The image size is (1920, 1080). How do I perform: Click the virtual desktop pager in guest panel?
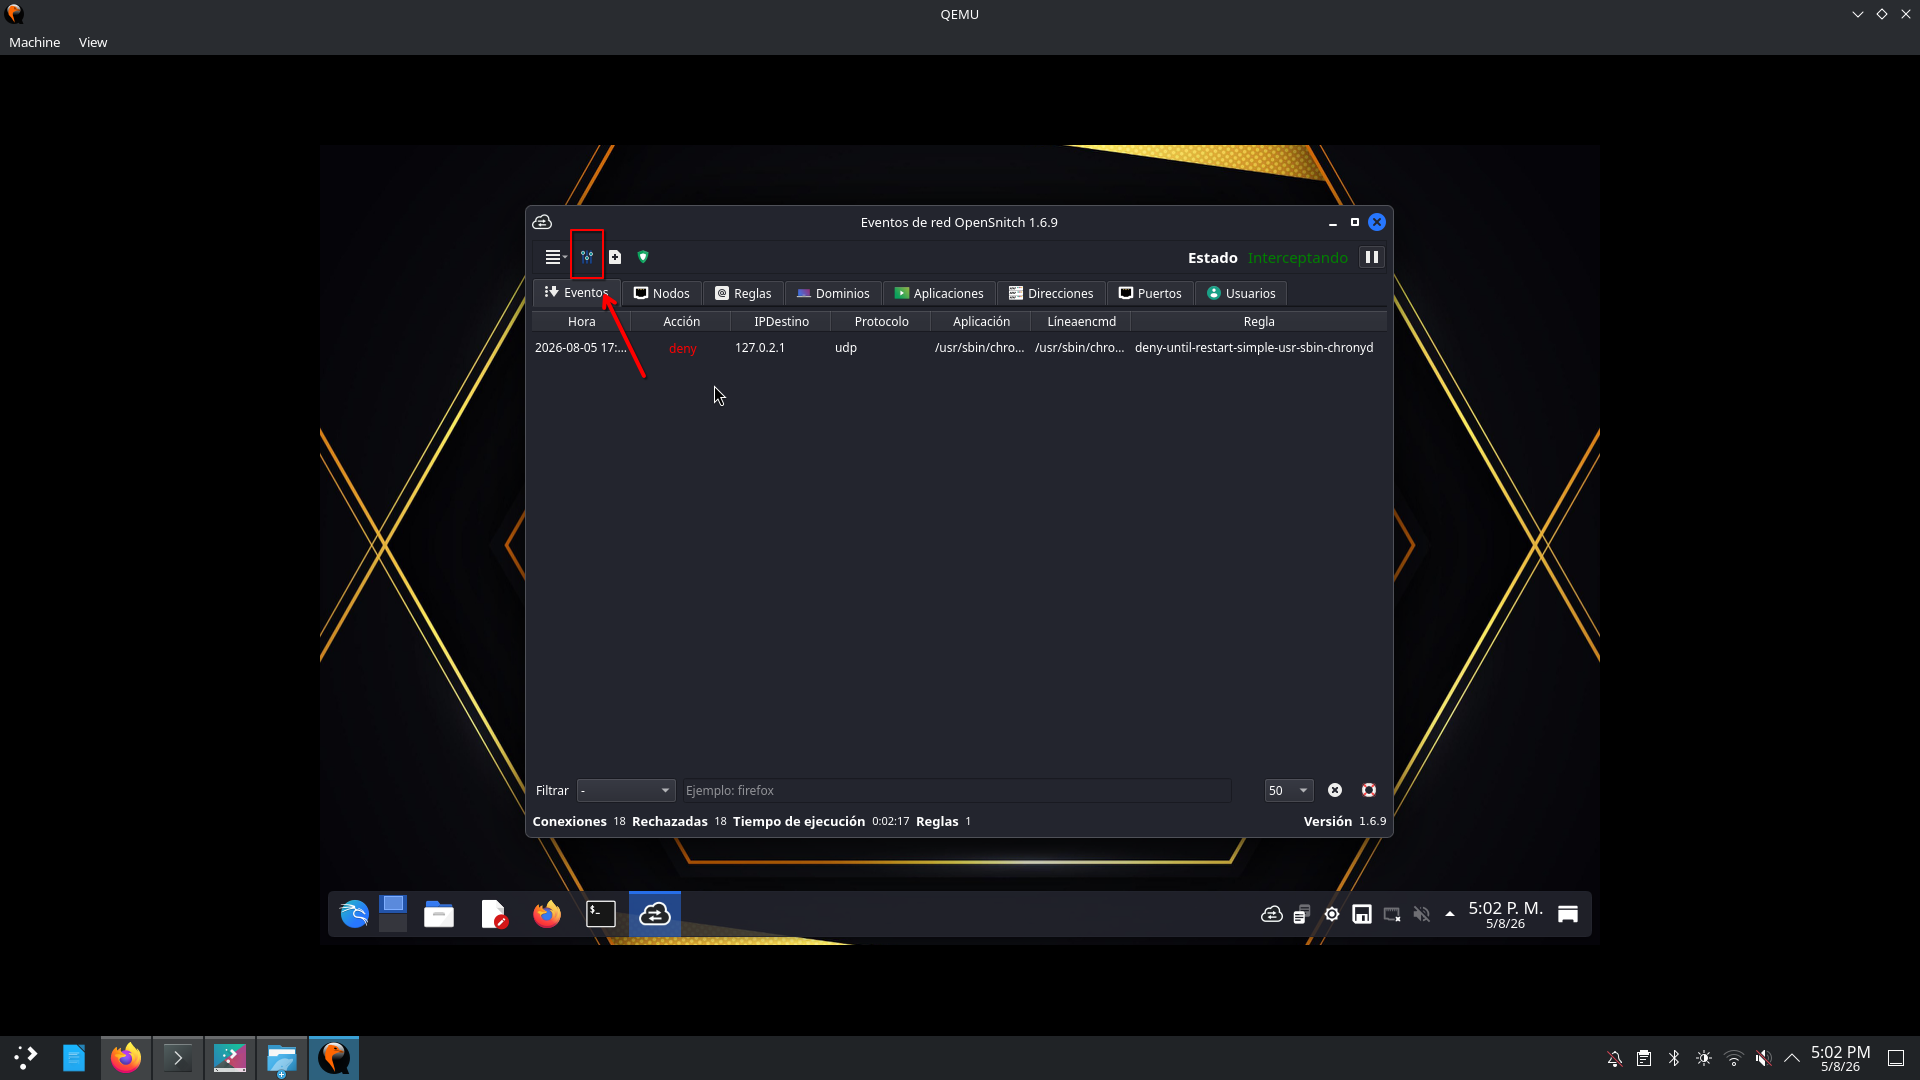point(393,914)
